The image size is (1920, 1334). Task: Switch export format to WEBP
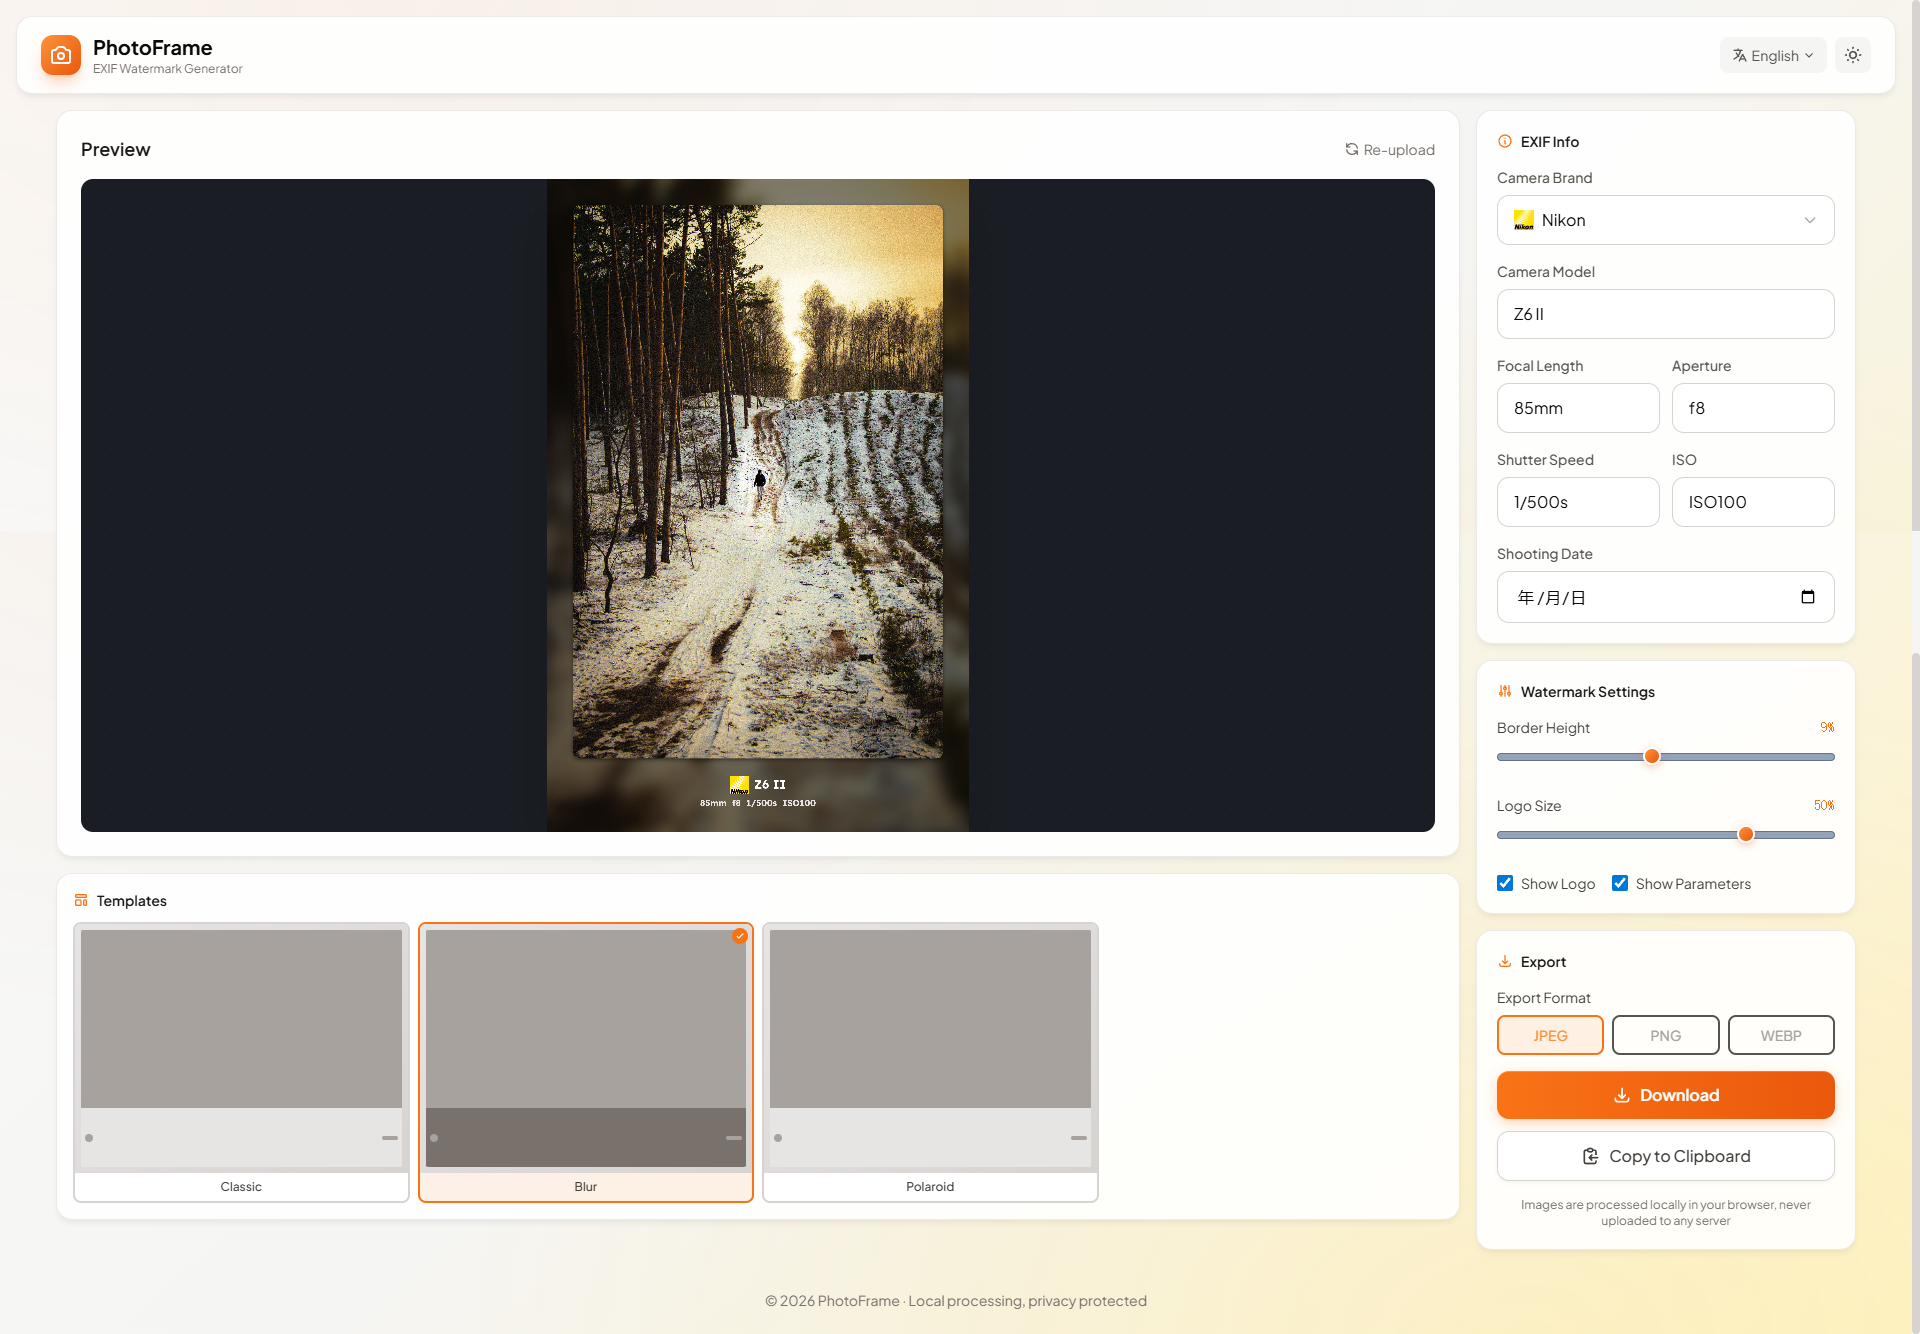[1781, 1035]
